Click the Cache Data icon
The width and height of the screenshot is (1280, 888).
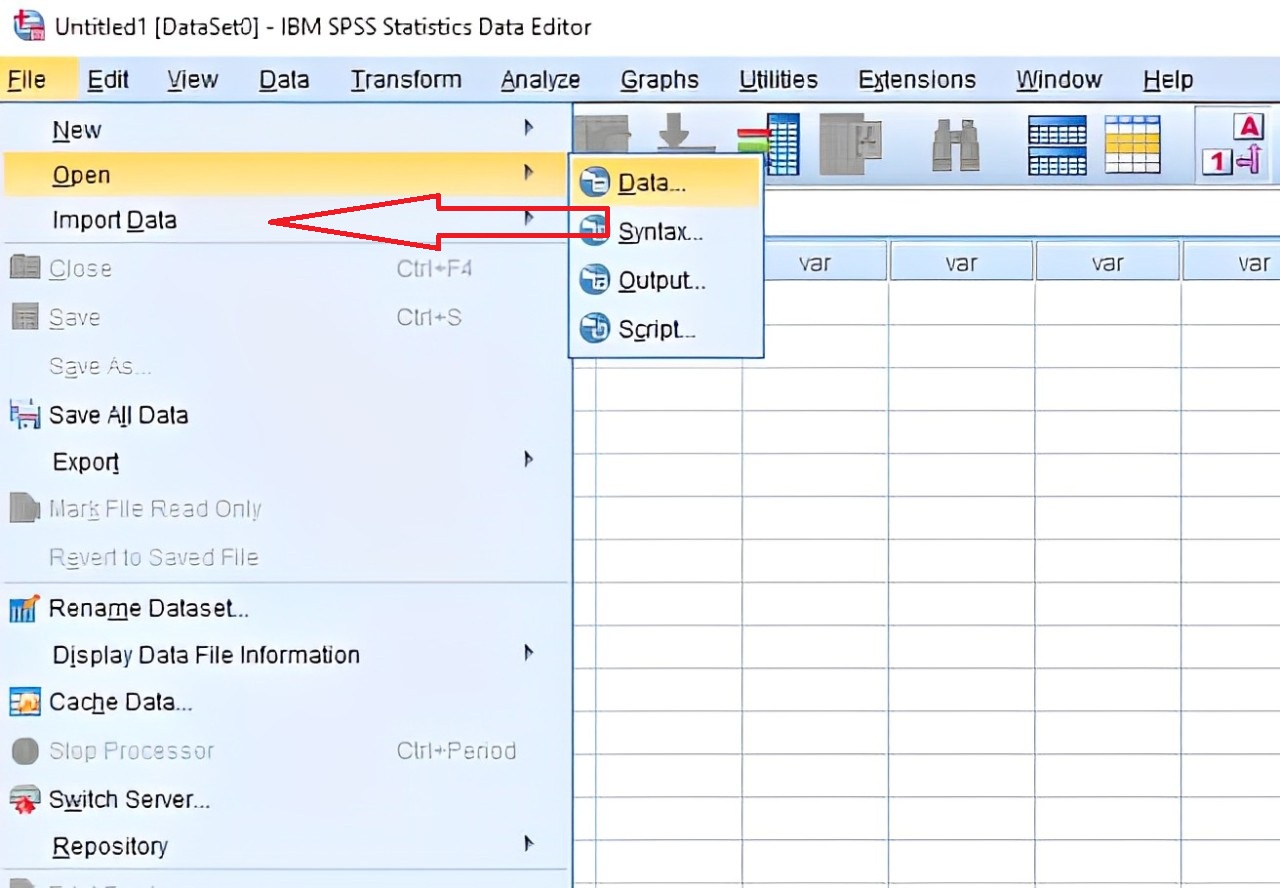24,702
